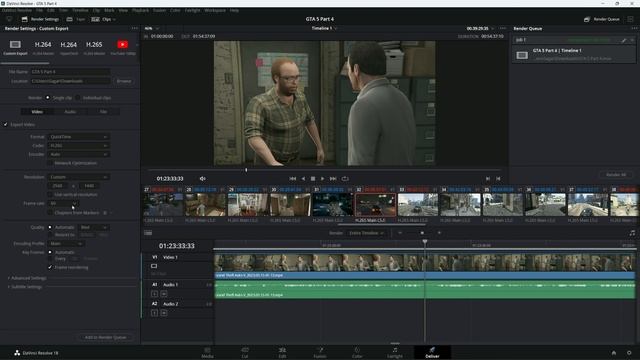Open the Quality Best dropdown
This screenshot has width=640, height=360.
(93, 227)
